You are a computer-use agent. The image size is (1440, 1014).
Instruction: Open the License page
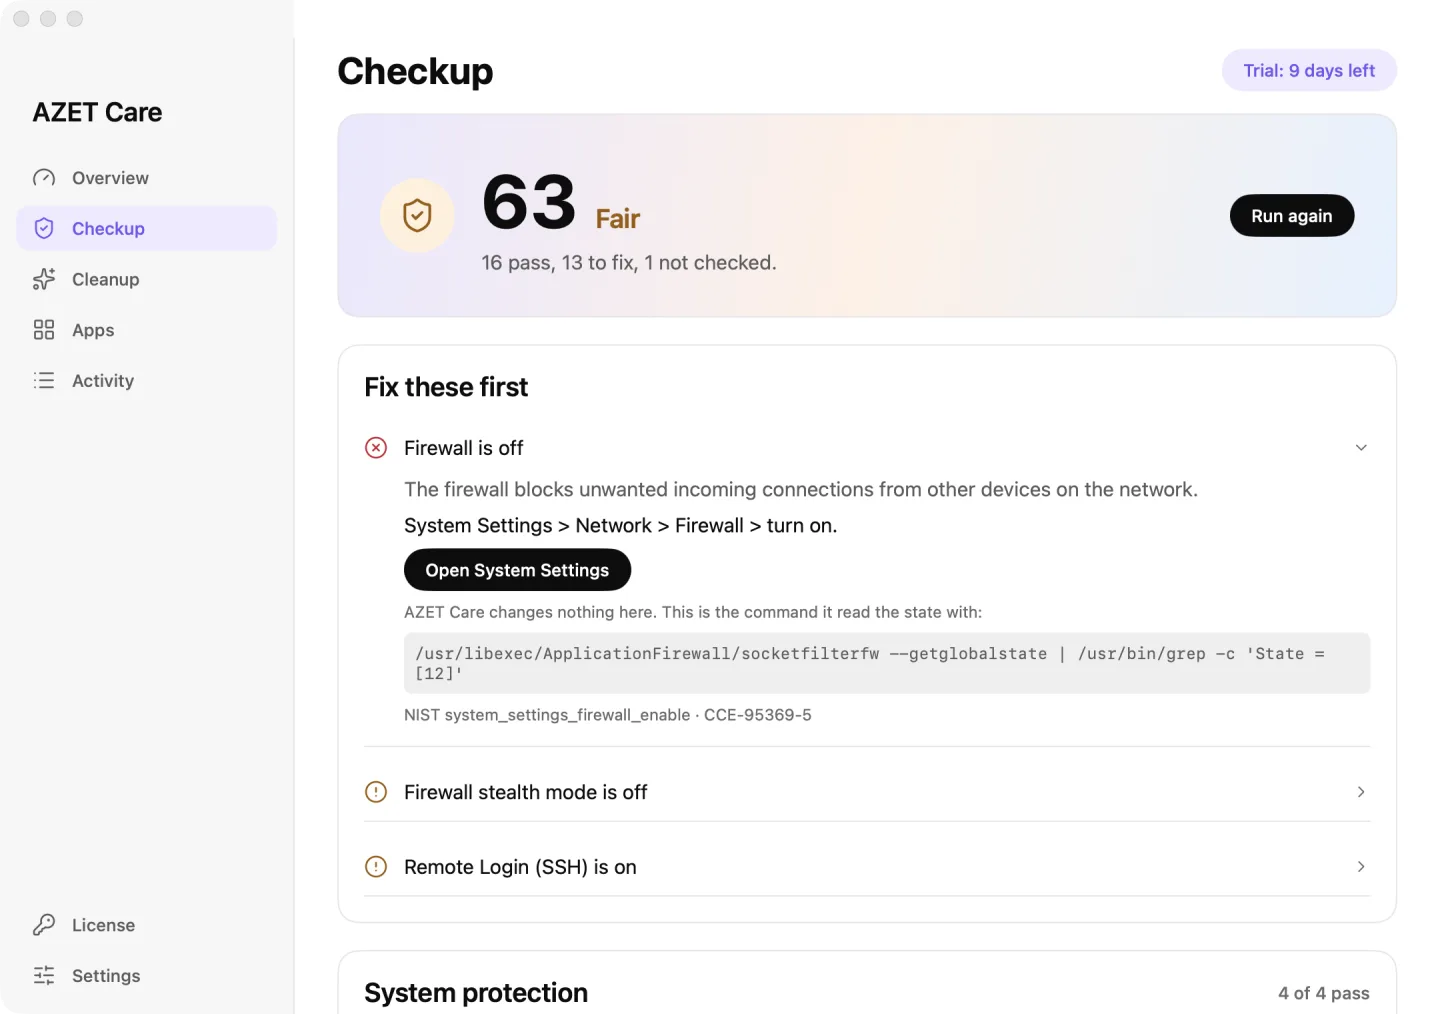(146, 925)
